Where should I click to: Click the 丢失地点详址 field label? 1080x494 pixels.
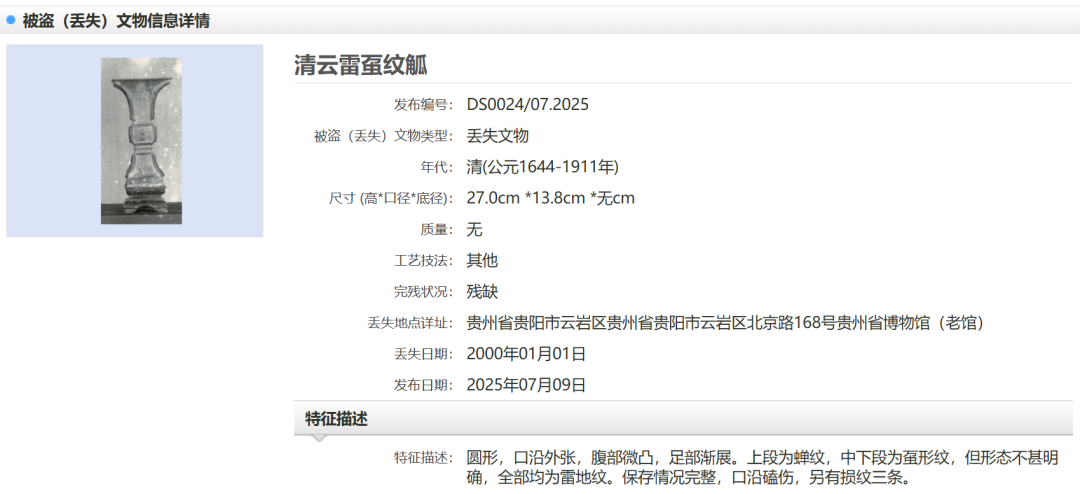(410, 324)
